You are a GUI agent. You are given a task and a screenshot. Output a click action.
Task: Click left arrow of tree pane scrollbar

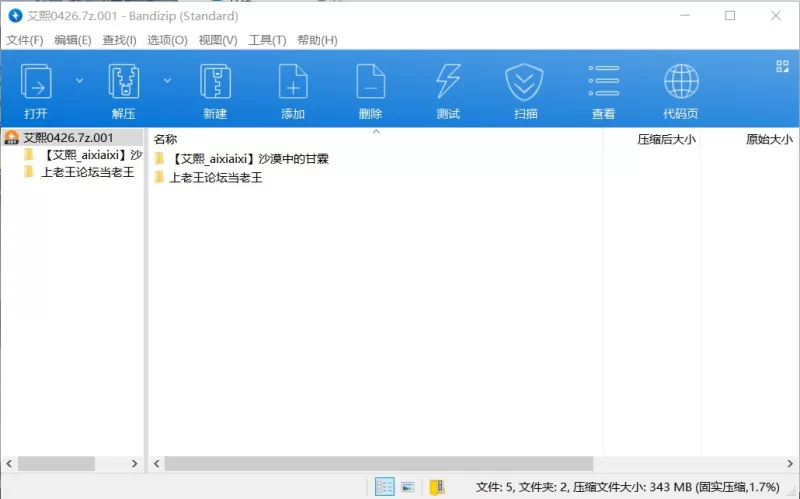(x=9, y=463)
